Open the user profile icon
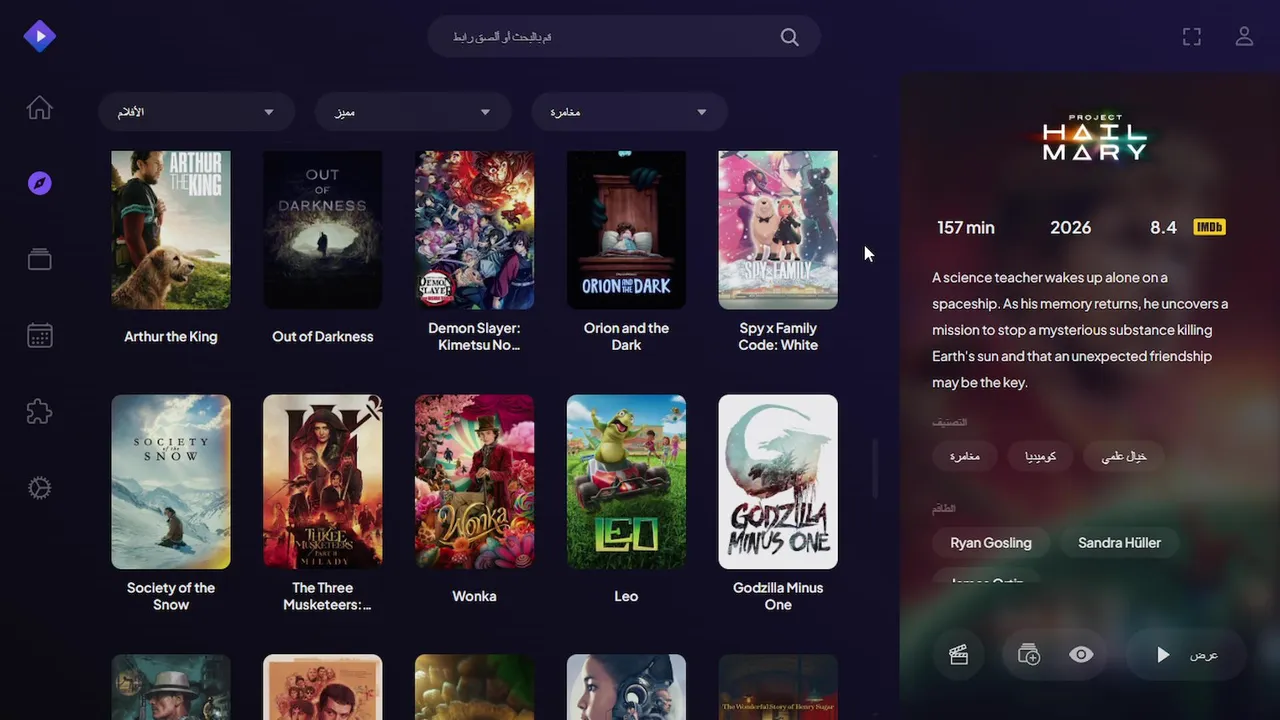The width and height of the screenshot is (1280, 720). click(x=1244, y=36)
